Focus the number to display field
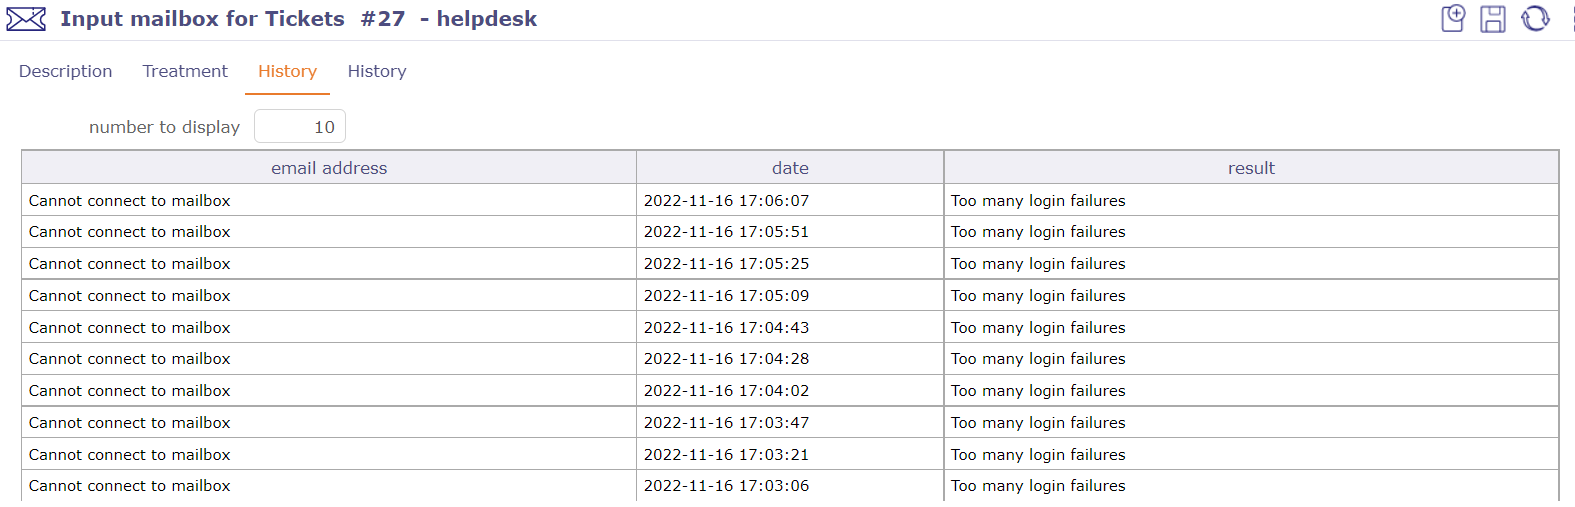The height and width of the screenshot is (507, 1575). tap(300, 127)
